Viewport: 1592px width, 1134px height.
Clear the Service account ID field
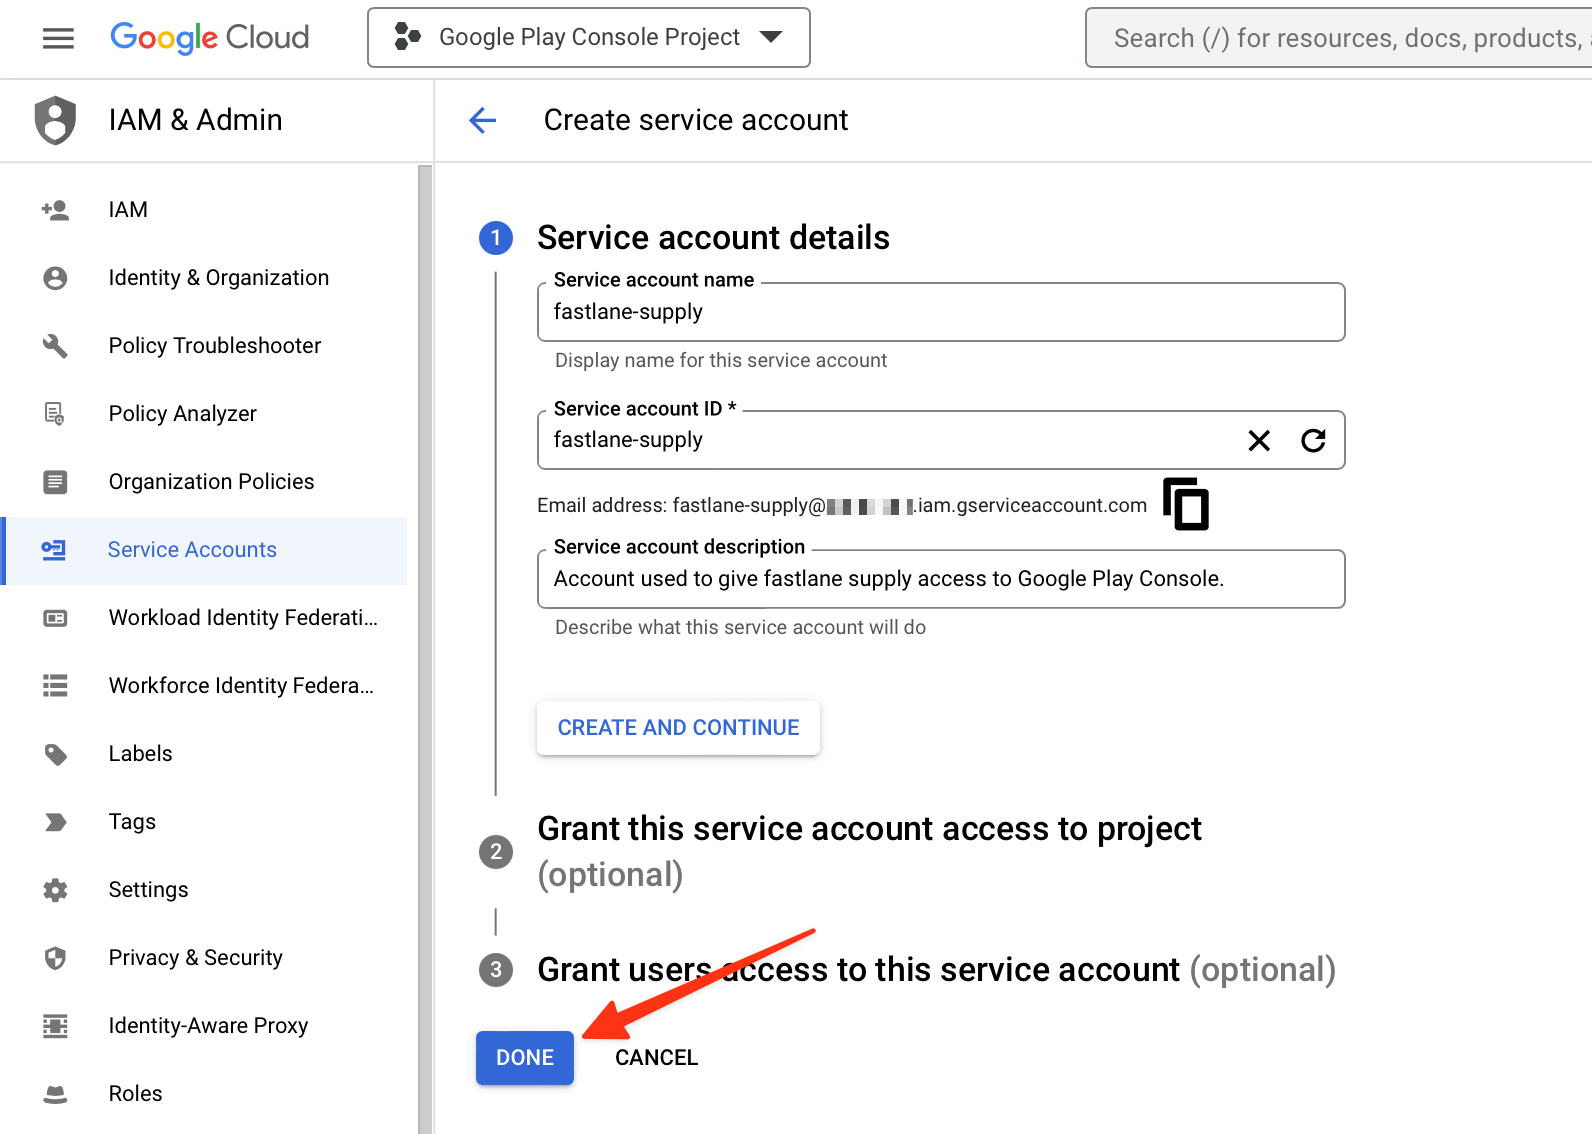coord(1259,441)
